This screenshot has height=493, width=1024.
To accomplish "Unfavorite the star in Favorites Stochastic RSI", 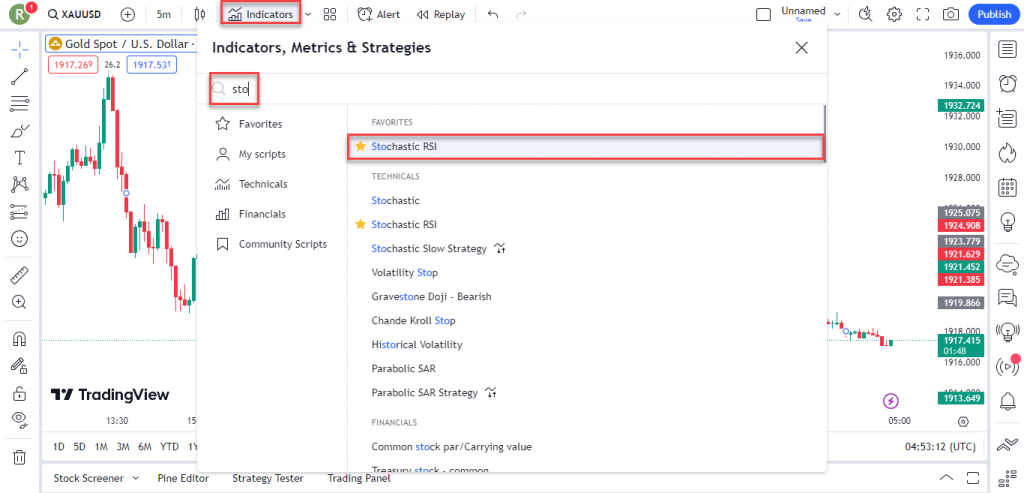I will coord(360,147).
